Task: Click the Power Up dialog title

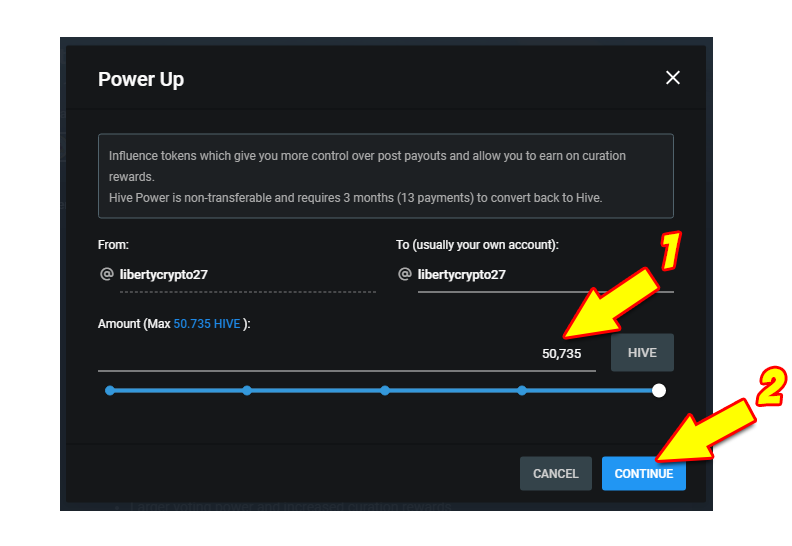Action: point(141,79)
